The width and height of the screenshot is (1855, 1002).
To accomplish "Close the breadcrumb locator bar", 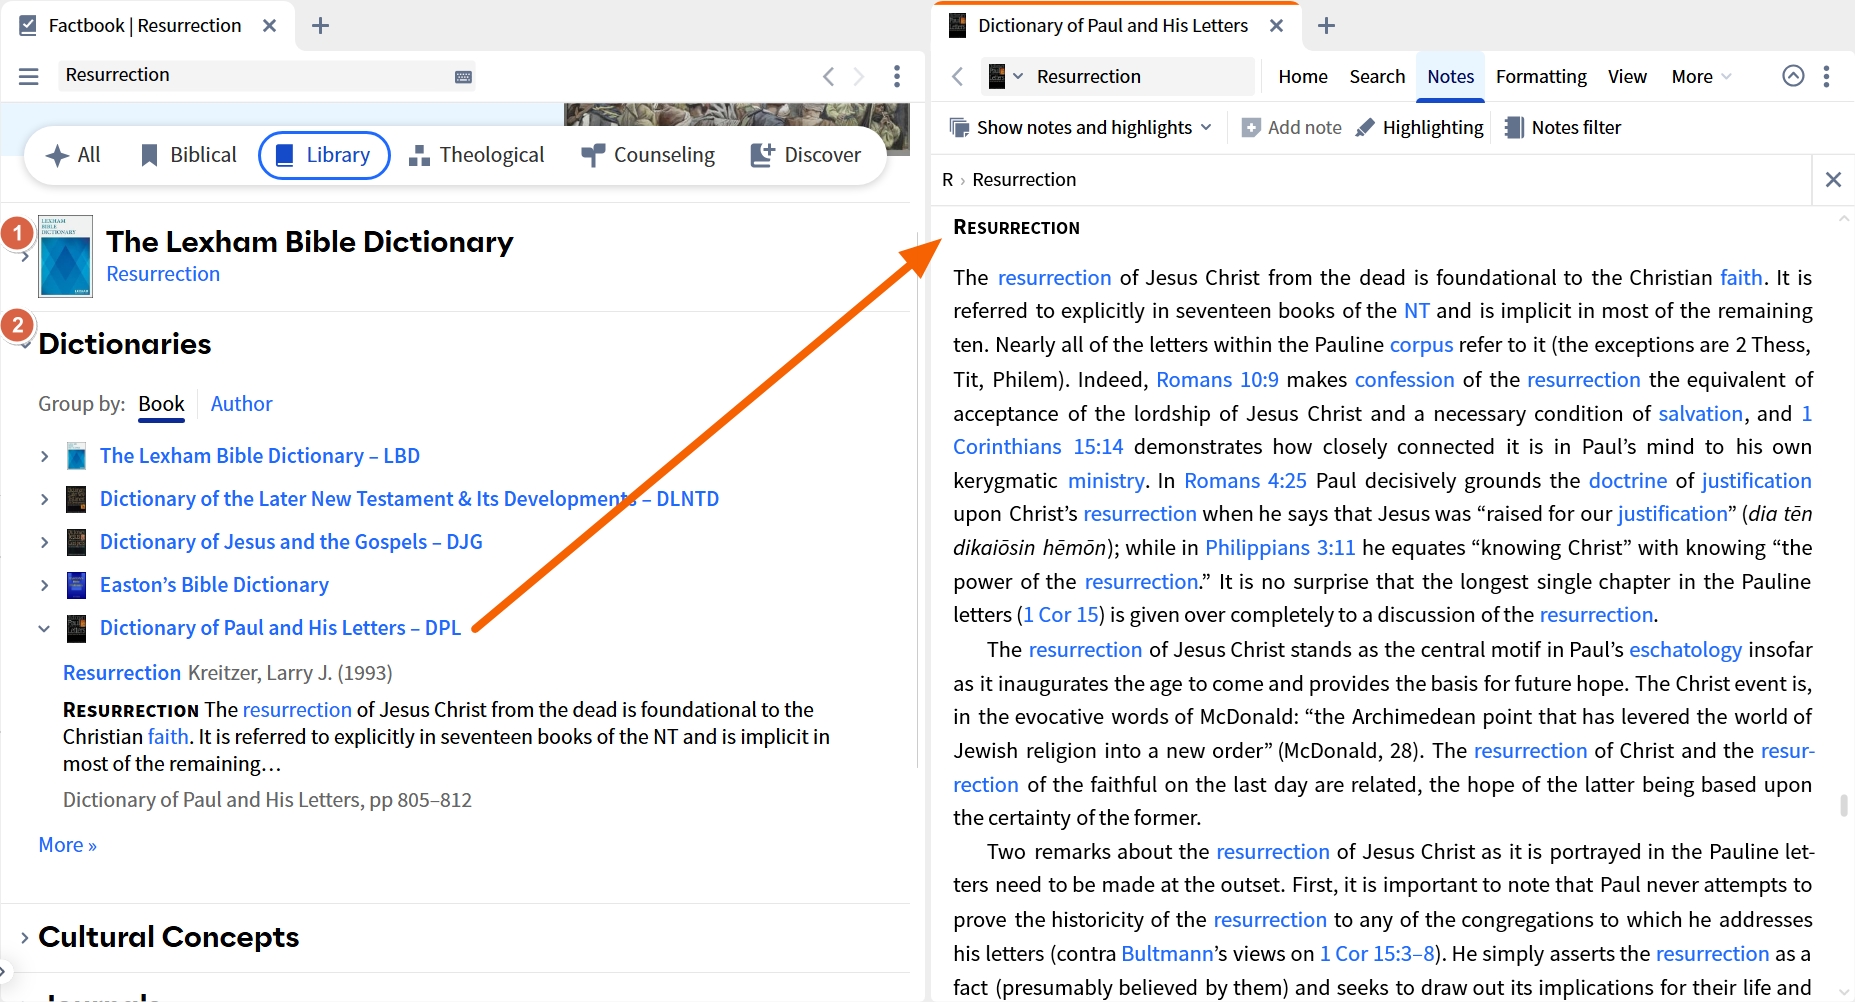I will click(1833, 180).
